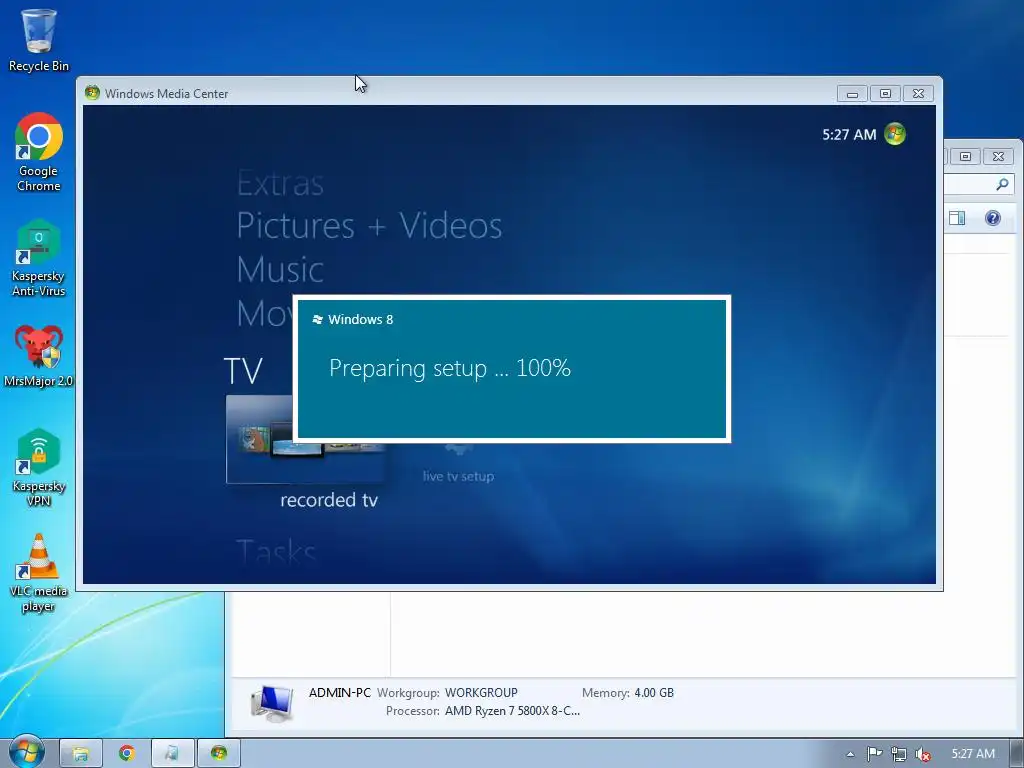Click the Windows Media Center taskbar button
Image resolution: width=1024 pixels, height=768 pixels.
click(219, 754)
